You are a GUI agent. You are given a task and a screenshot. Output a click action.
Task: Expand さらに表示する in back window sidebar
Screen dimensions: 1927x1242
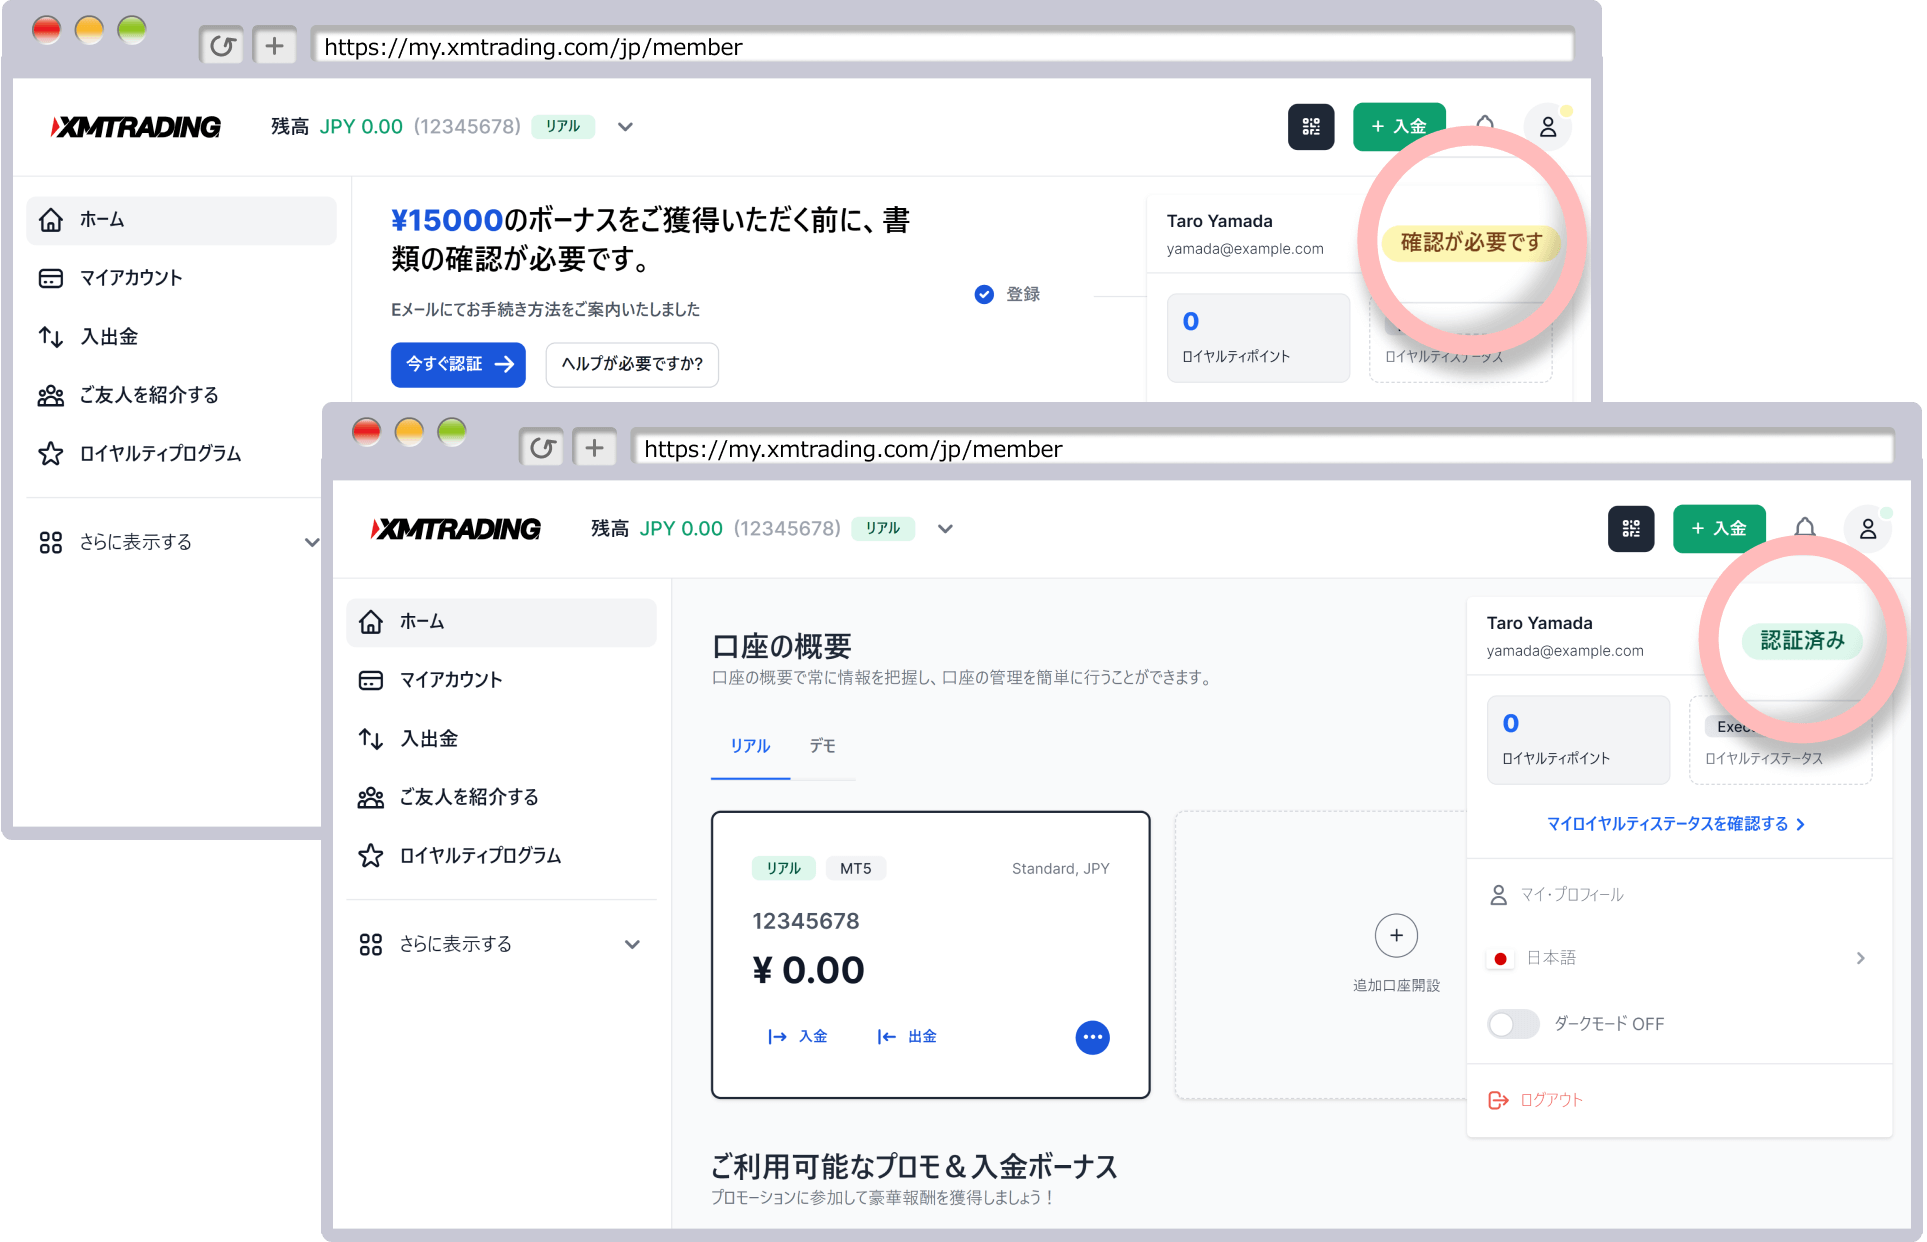point(181,542)
